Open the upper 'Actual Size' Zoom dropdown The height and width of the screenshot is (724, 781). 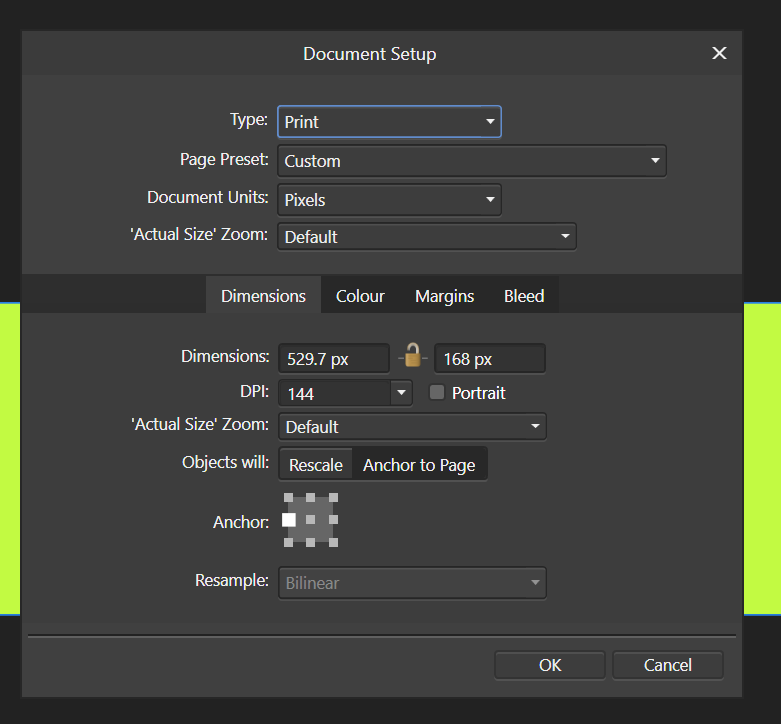[x=427, y=237]
